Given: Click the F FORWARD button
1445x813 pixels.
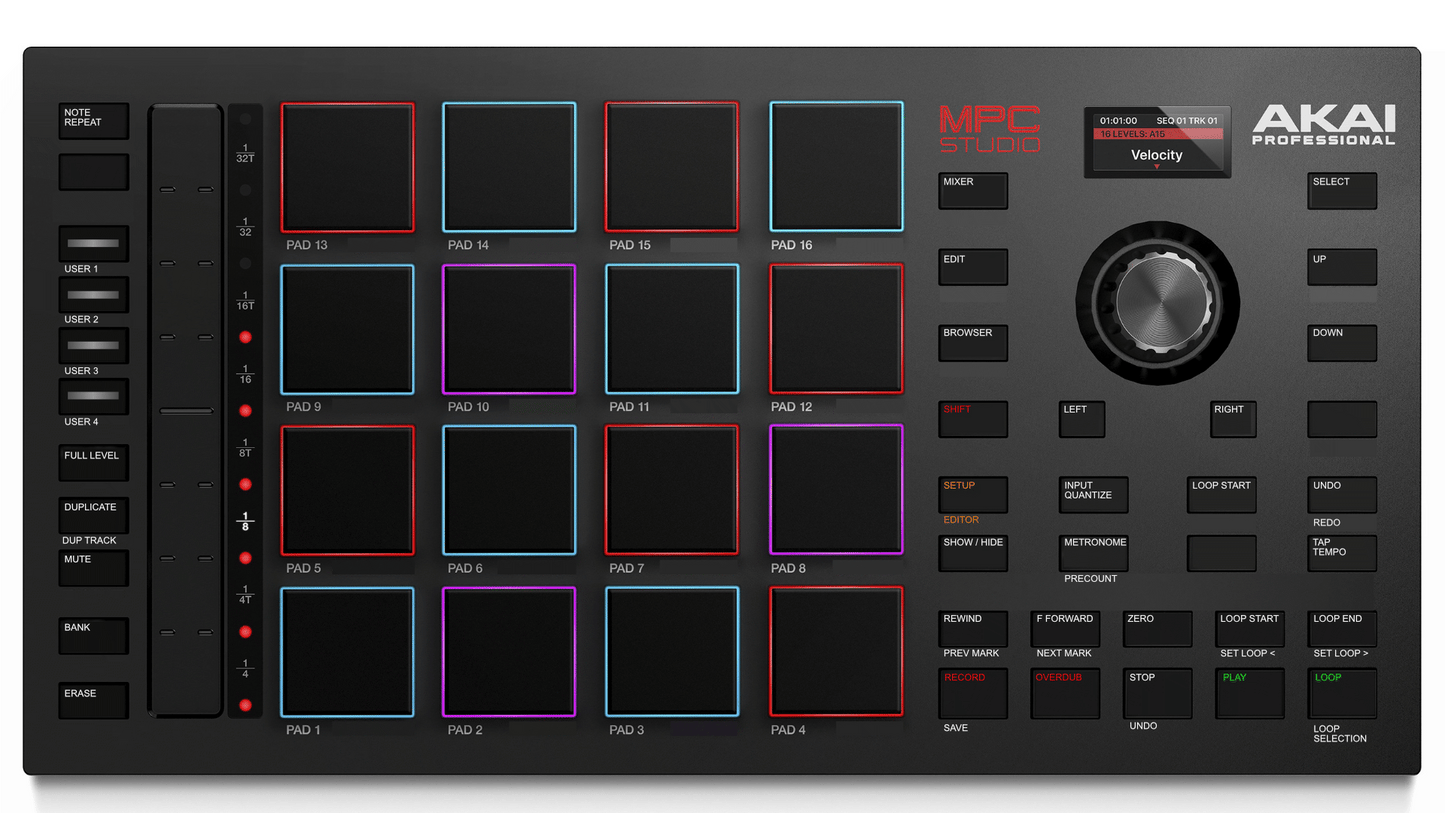Looking at the screenshot, I should click(x=1066, y=629).
